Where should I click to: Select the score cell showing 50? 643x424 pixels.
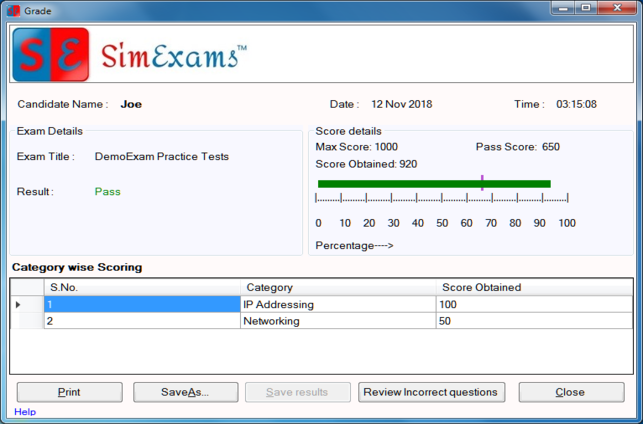pyautogui.click(x=534, y=321)
